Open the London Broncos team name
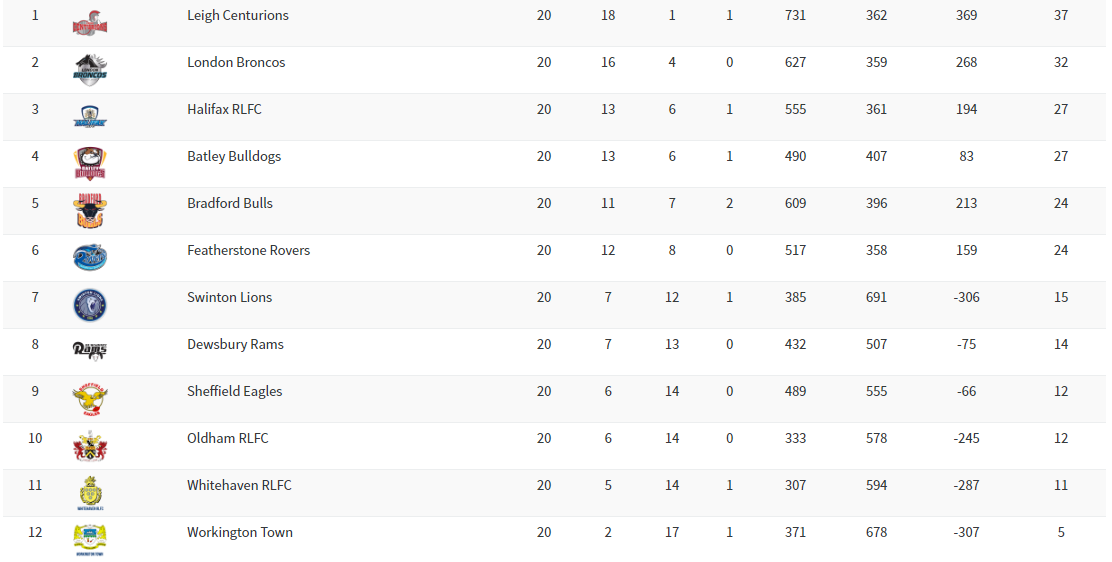 tap(236, 63)
